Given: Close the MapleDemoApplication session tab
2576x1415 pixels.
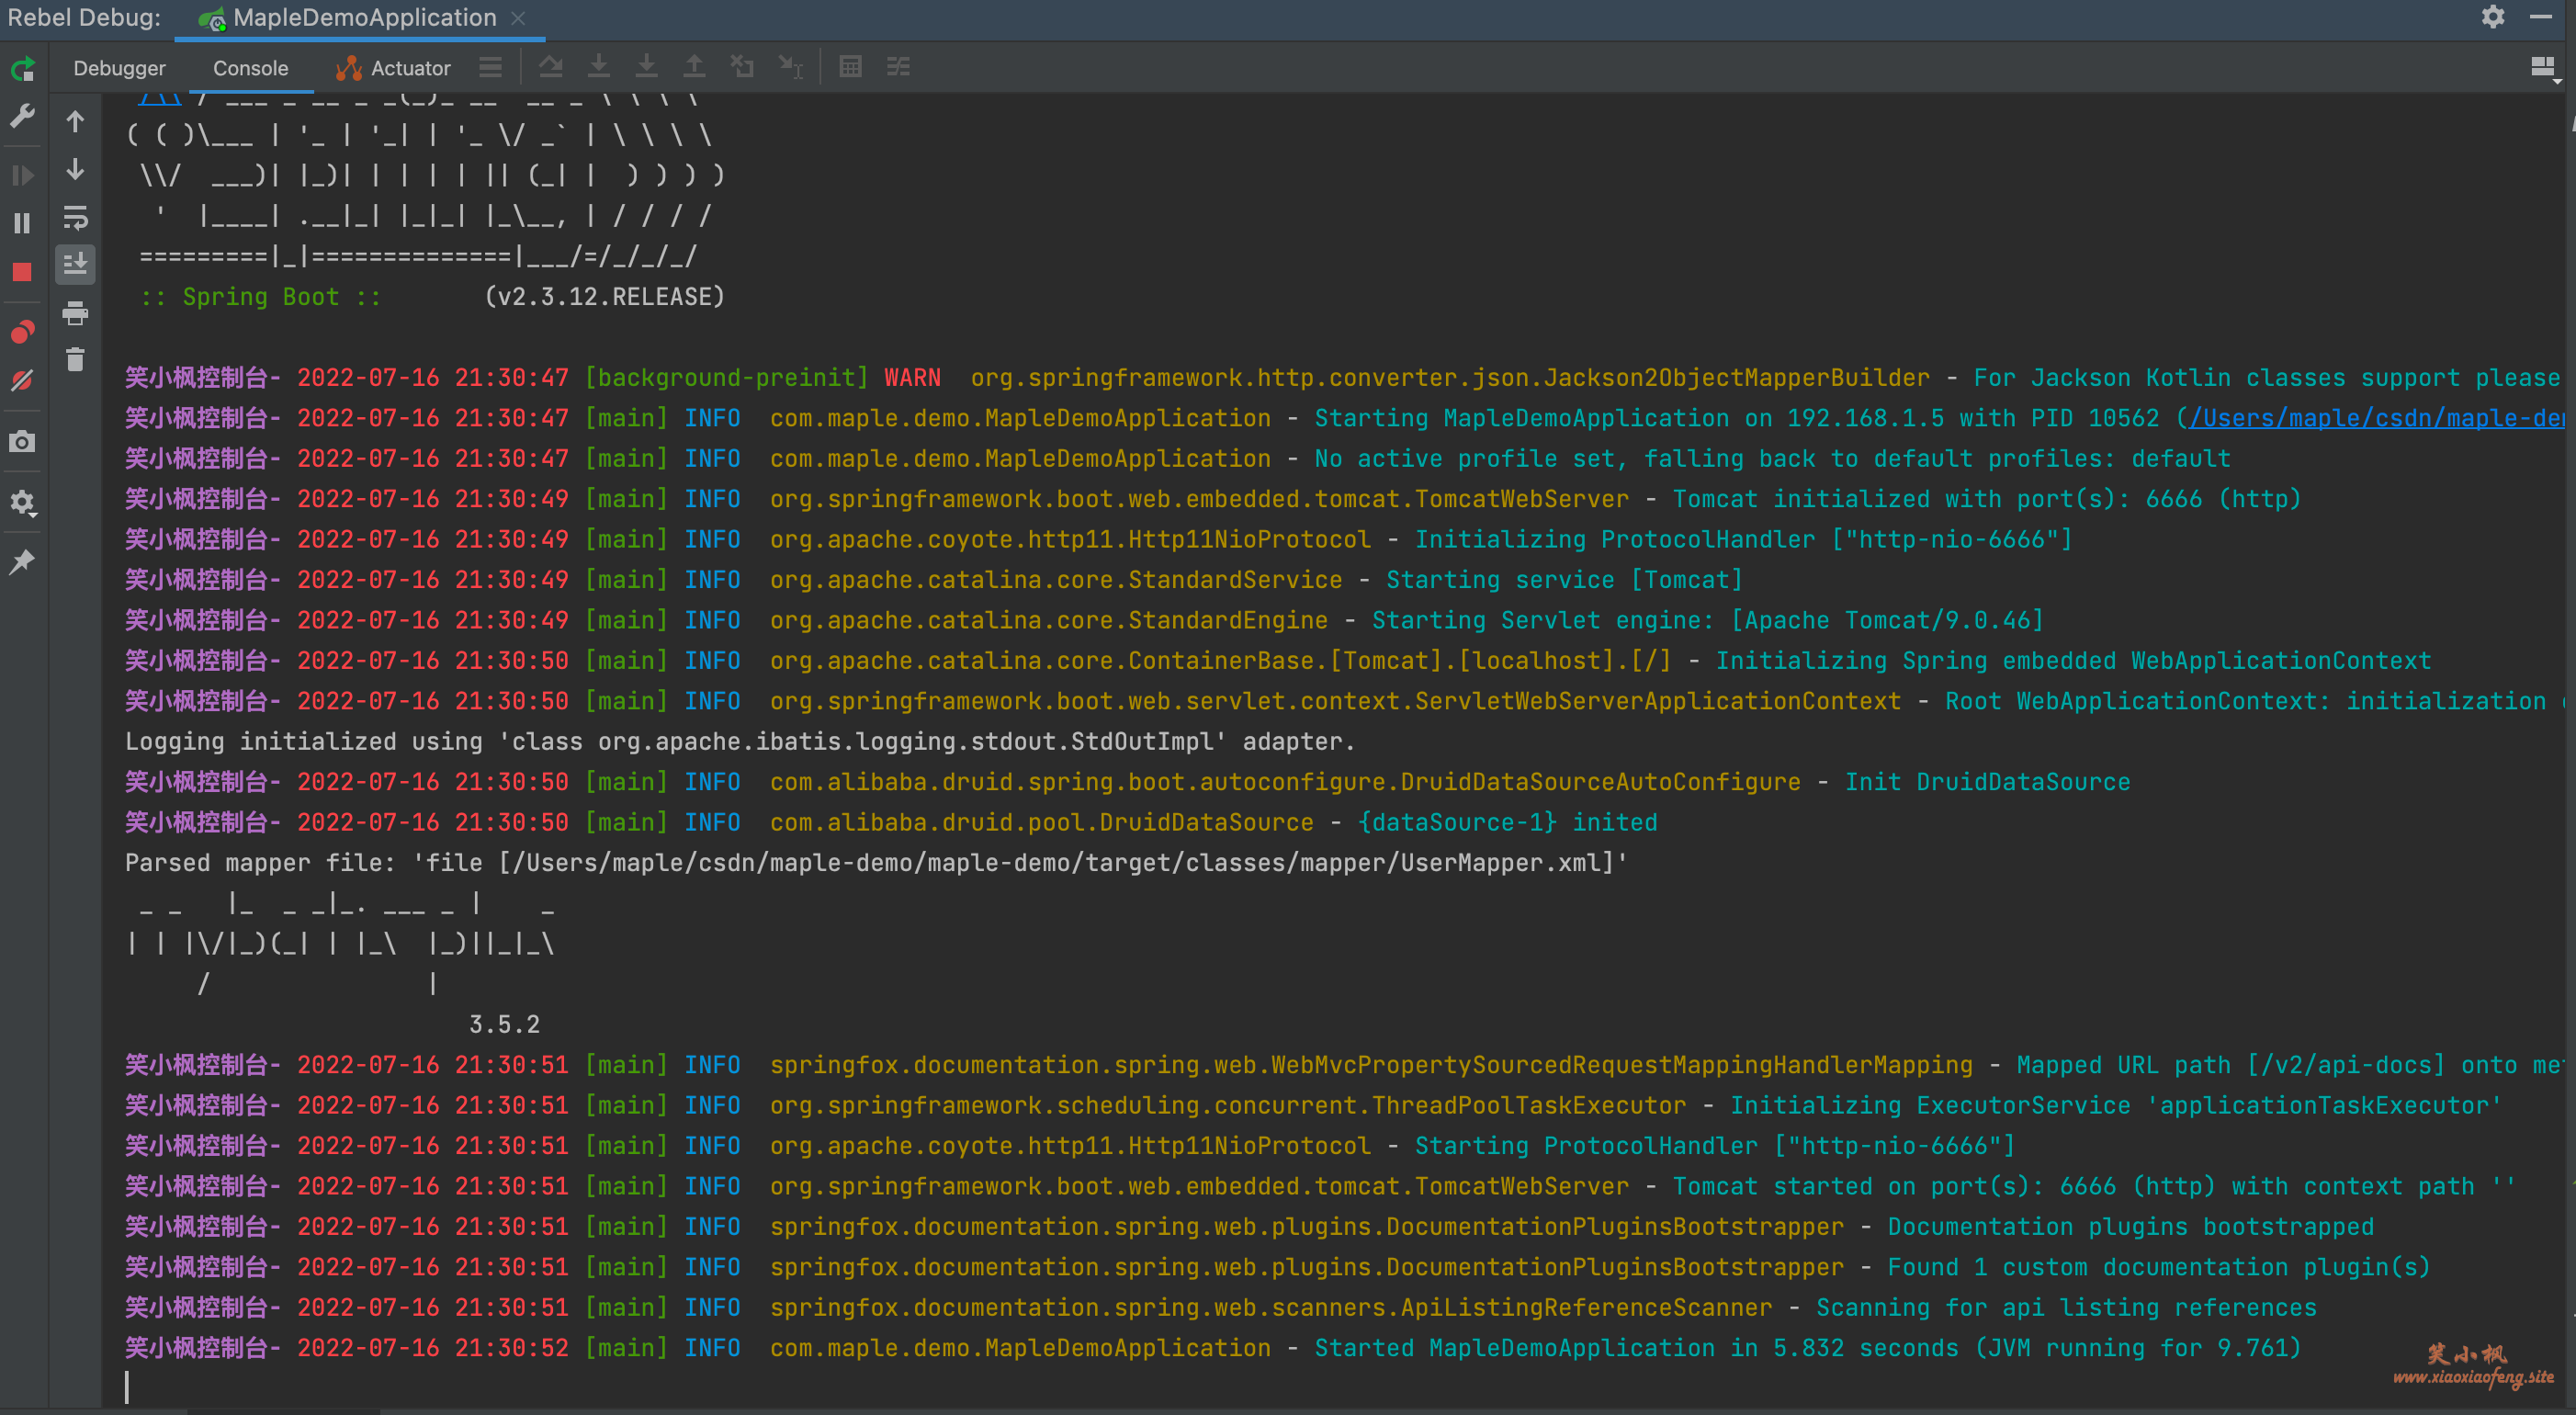Looking at the screenshot, I should point(518,17).
